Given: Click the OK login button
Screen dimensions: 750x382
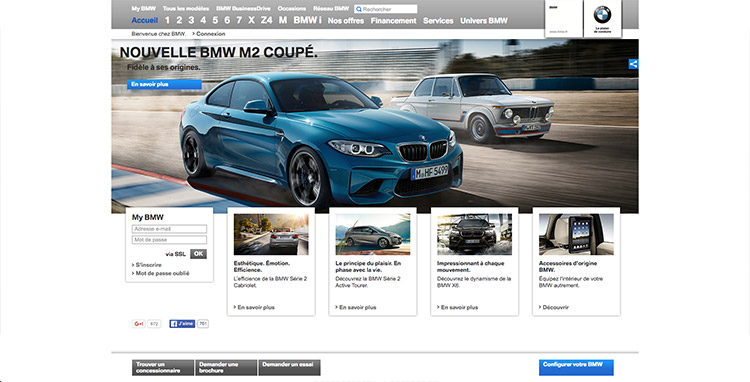Looking at the screenshot, I should tap(199, 254).
